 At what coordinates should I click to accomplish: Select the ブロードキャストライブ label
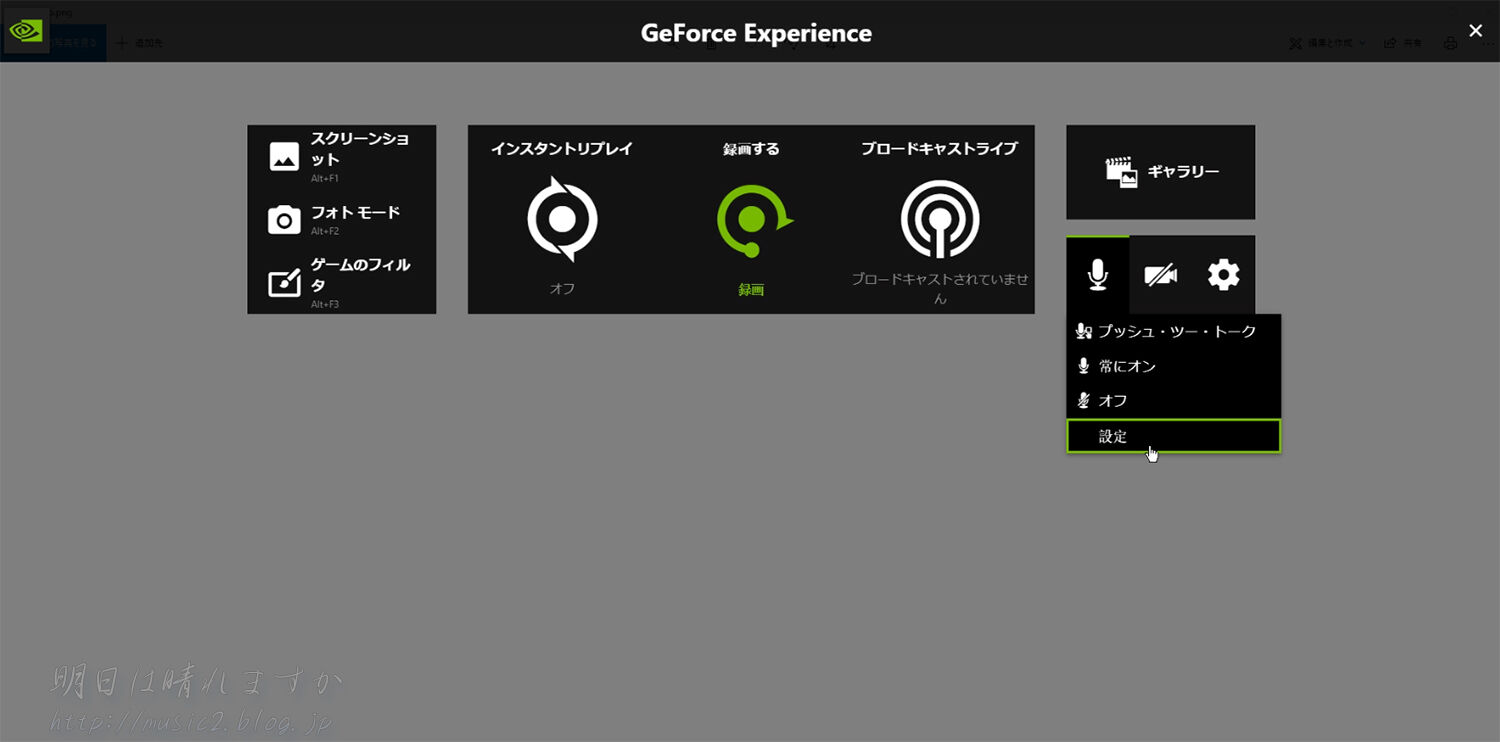click(940, 149)
